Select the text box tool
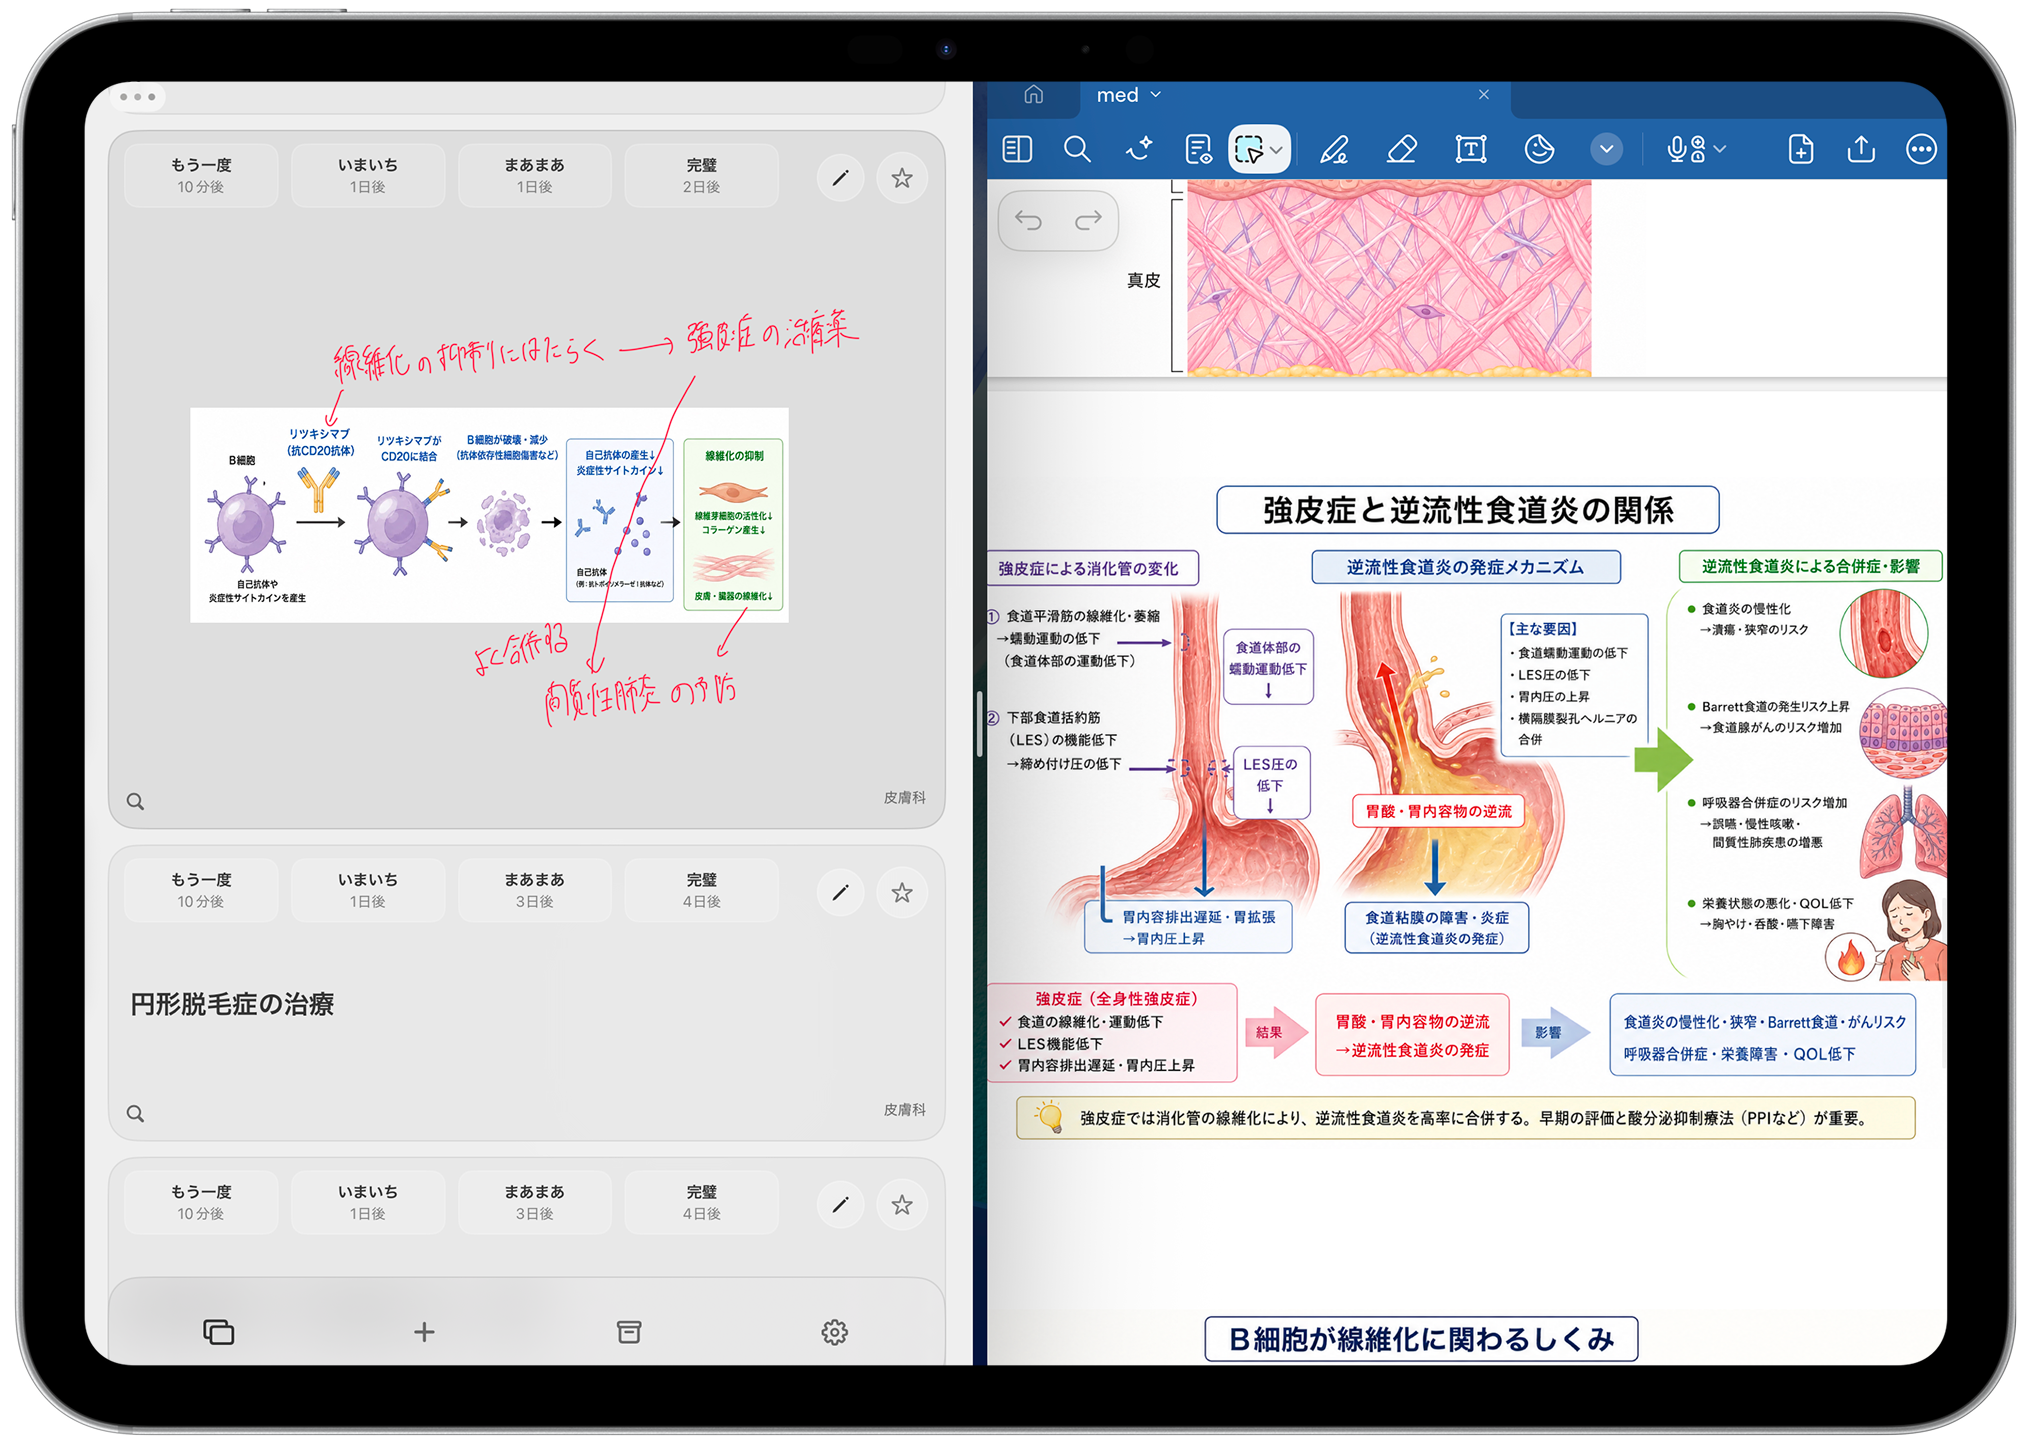 click(x=1470, y=149)
